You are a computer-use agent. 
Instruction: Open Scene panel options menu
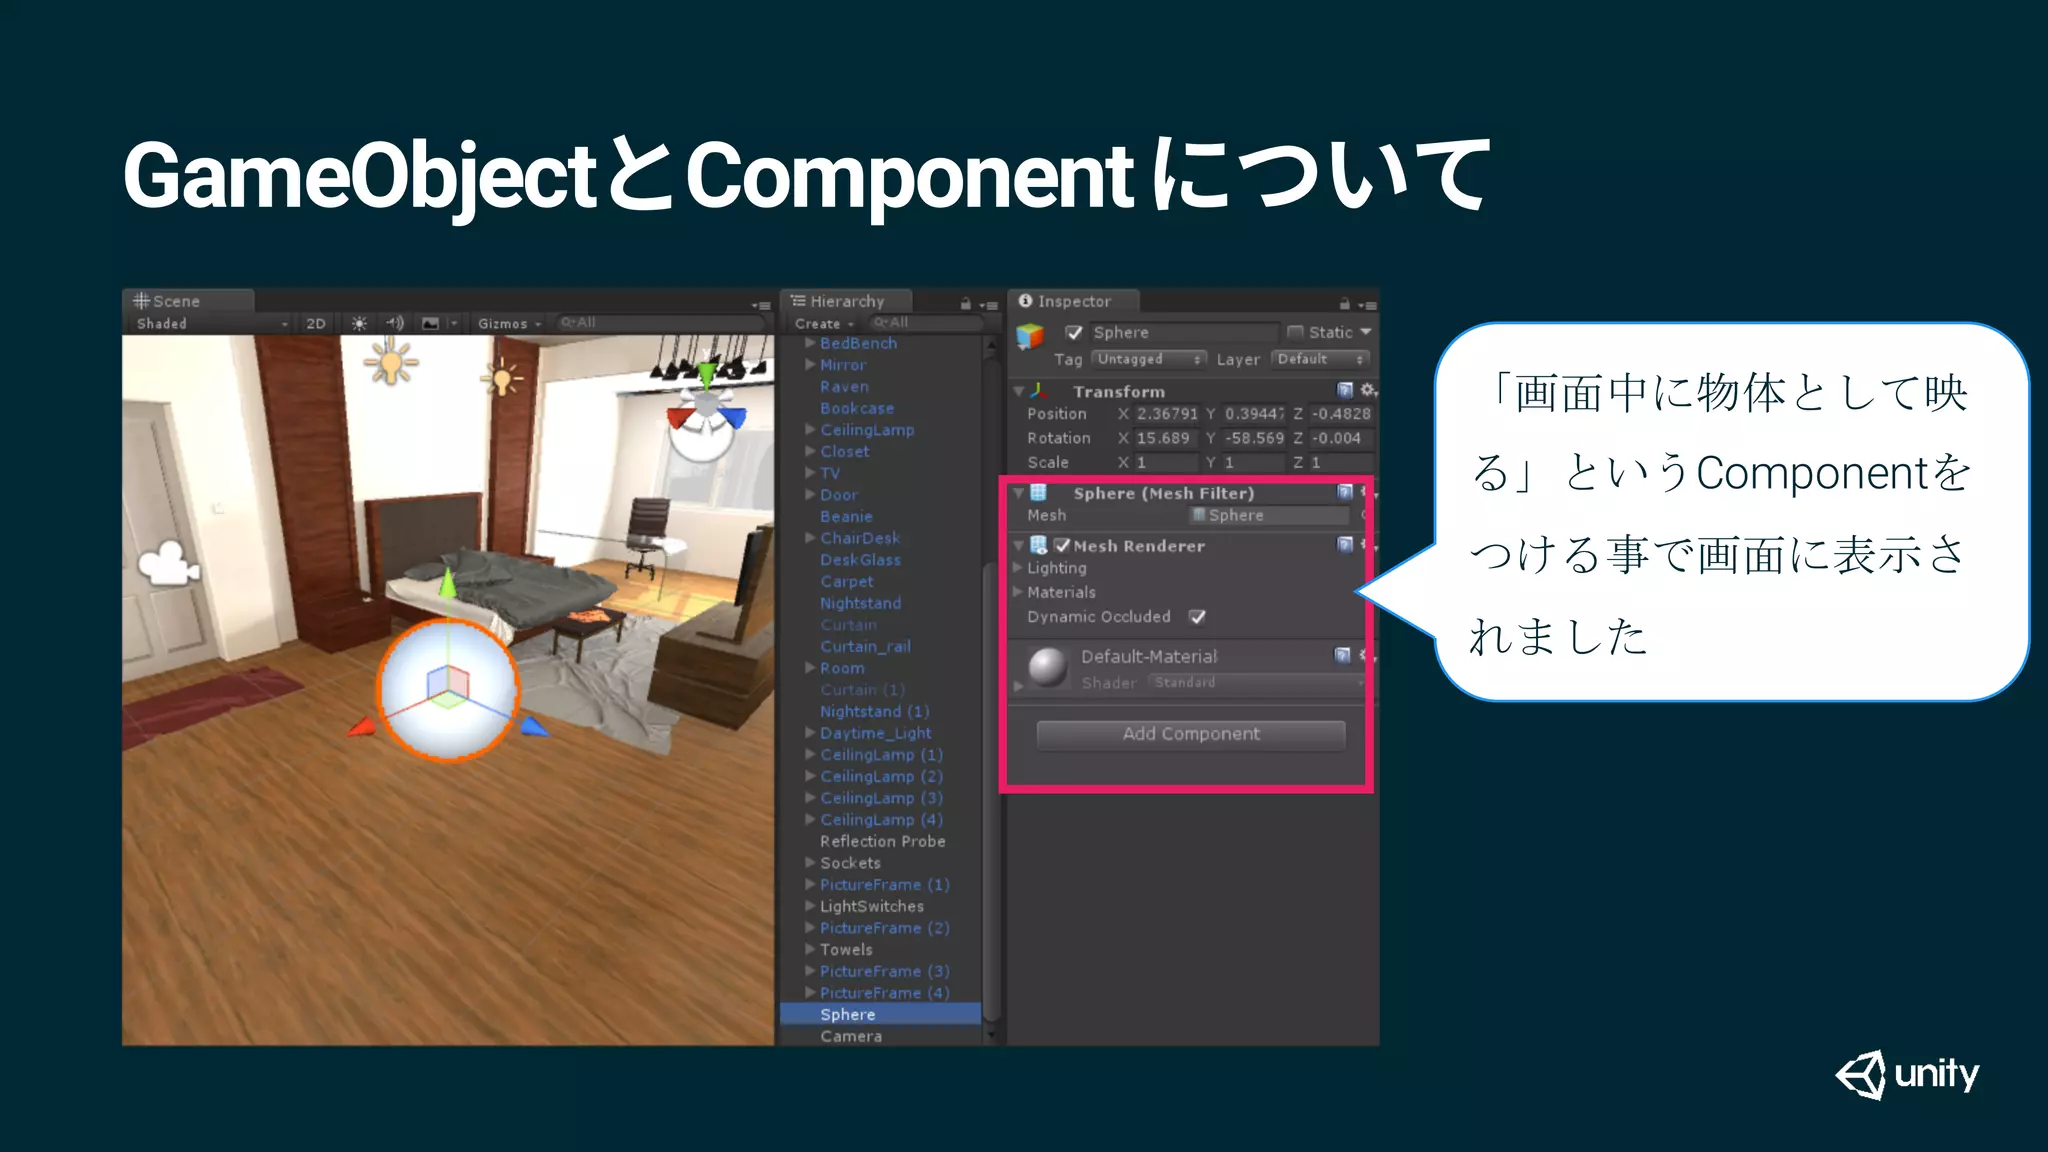click(x=761, y=305)
